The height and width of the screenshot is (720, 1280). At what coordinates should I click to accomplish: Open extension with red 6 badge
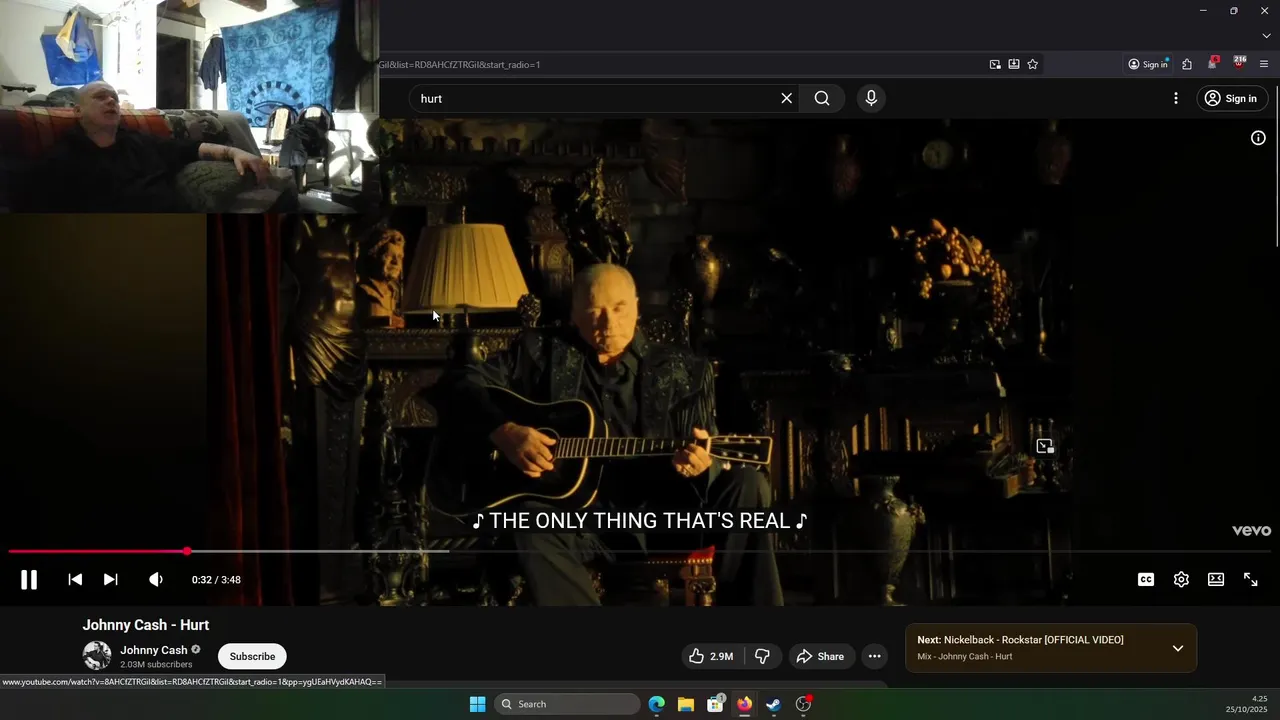coord(1213,63)
